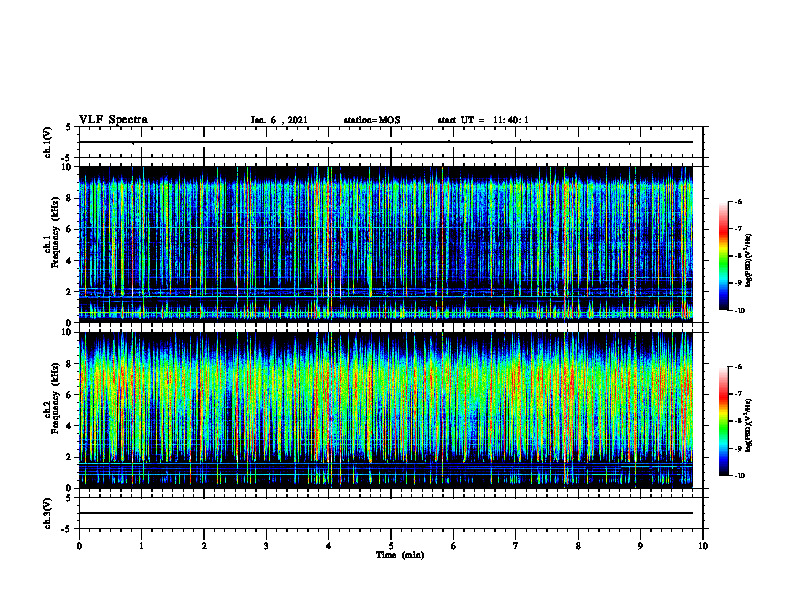
Task: Click time axis tick label "10"
Action: coord(703,546)
